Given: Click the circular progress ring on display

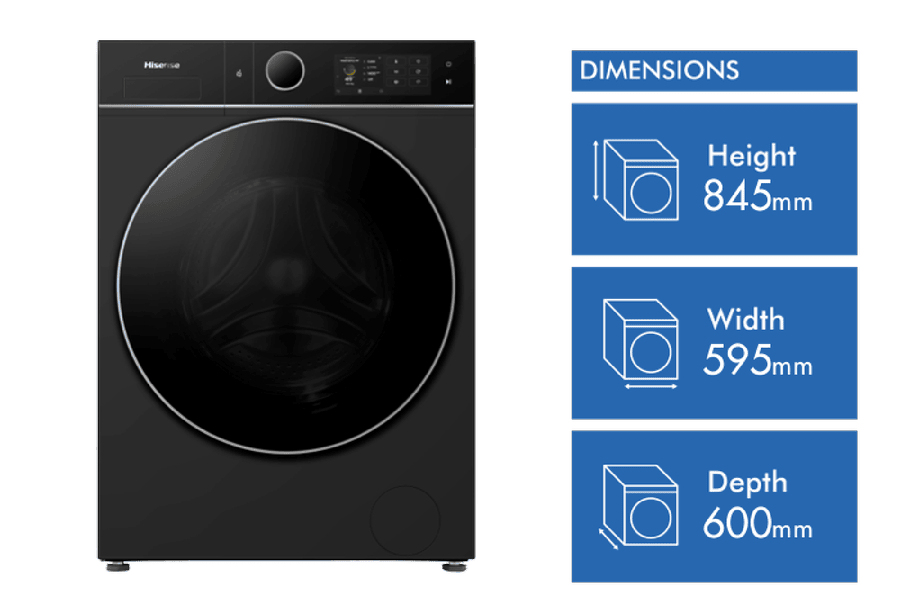Looking at the screenshot, I should (x=349, y=71).
